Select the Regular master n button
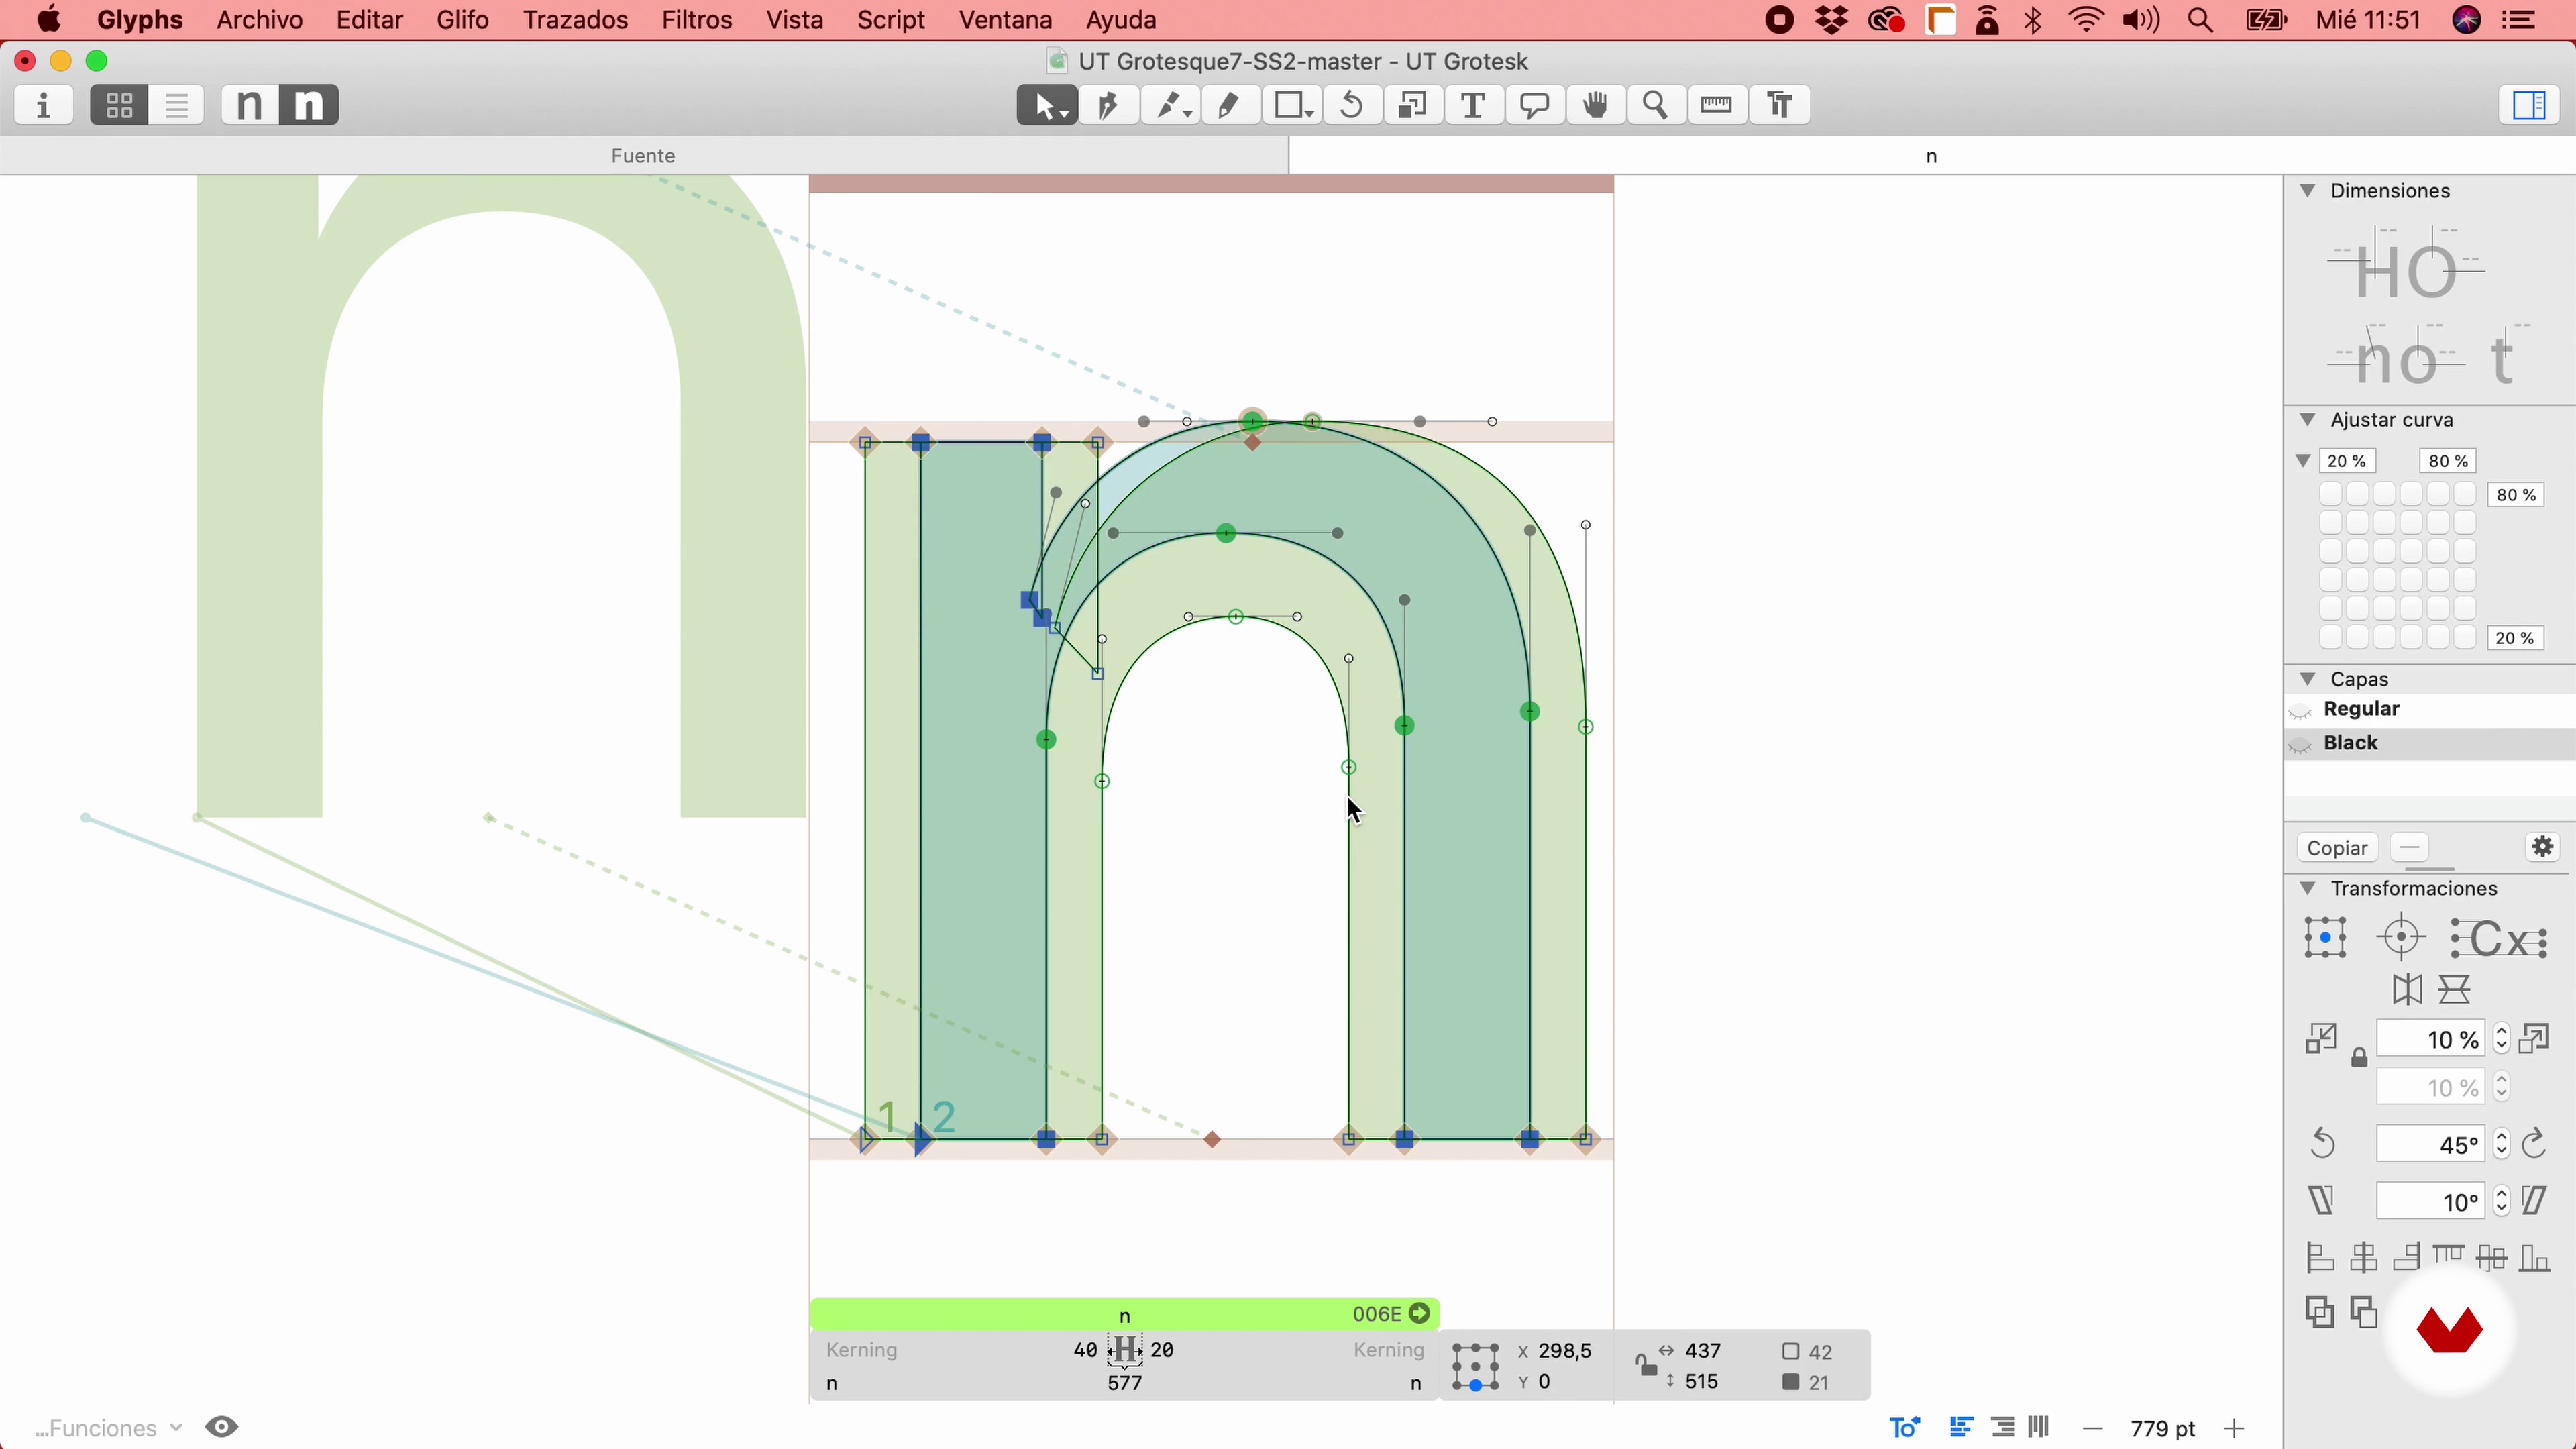This screenshot has height=1449, width=2576. pos(250,106)
